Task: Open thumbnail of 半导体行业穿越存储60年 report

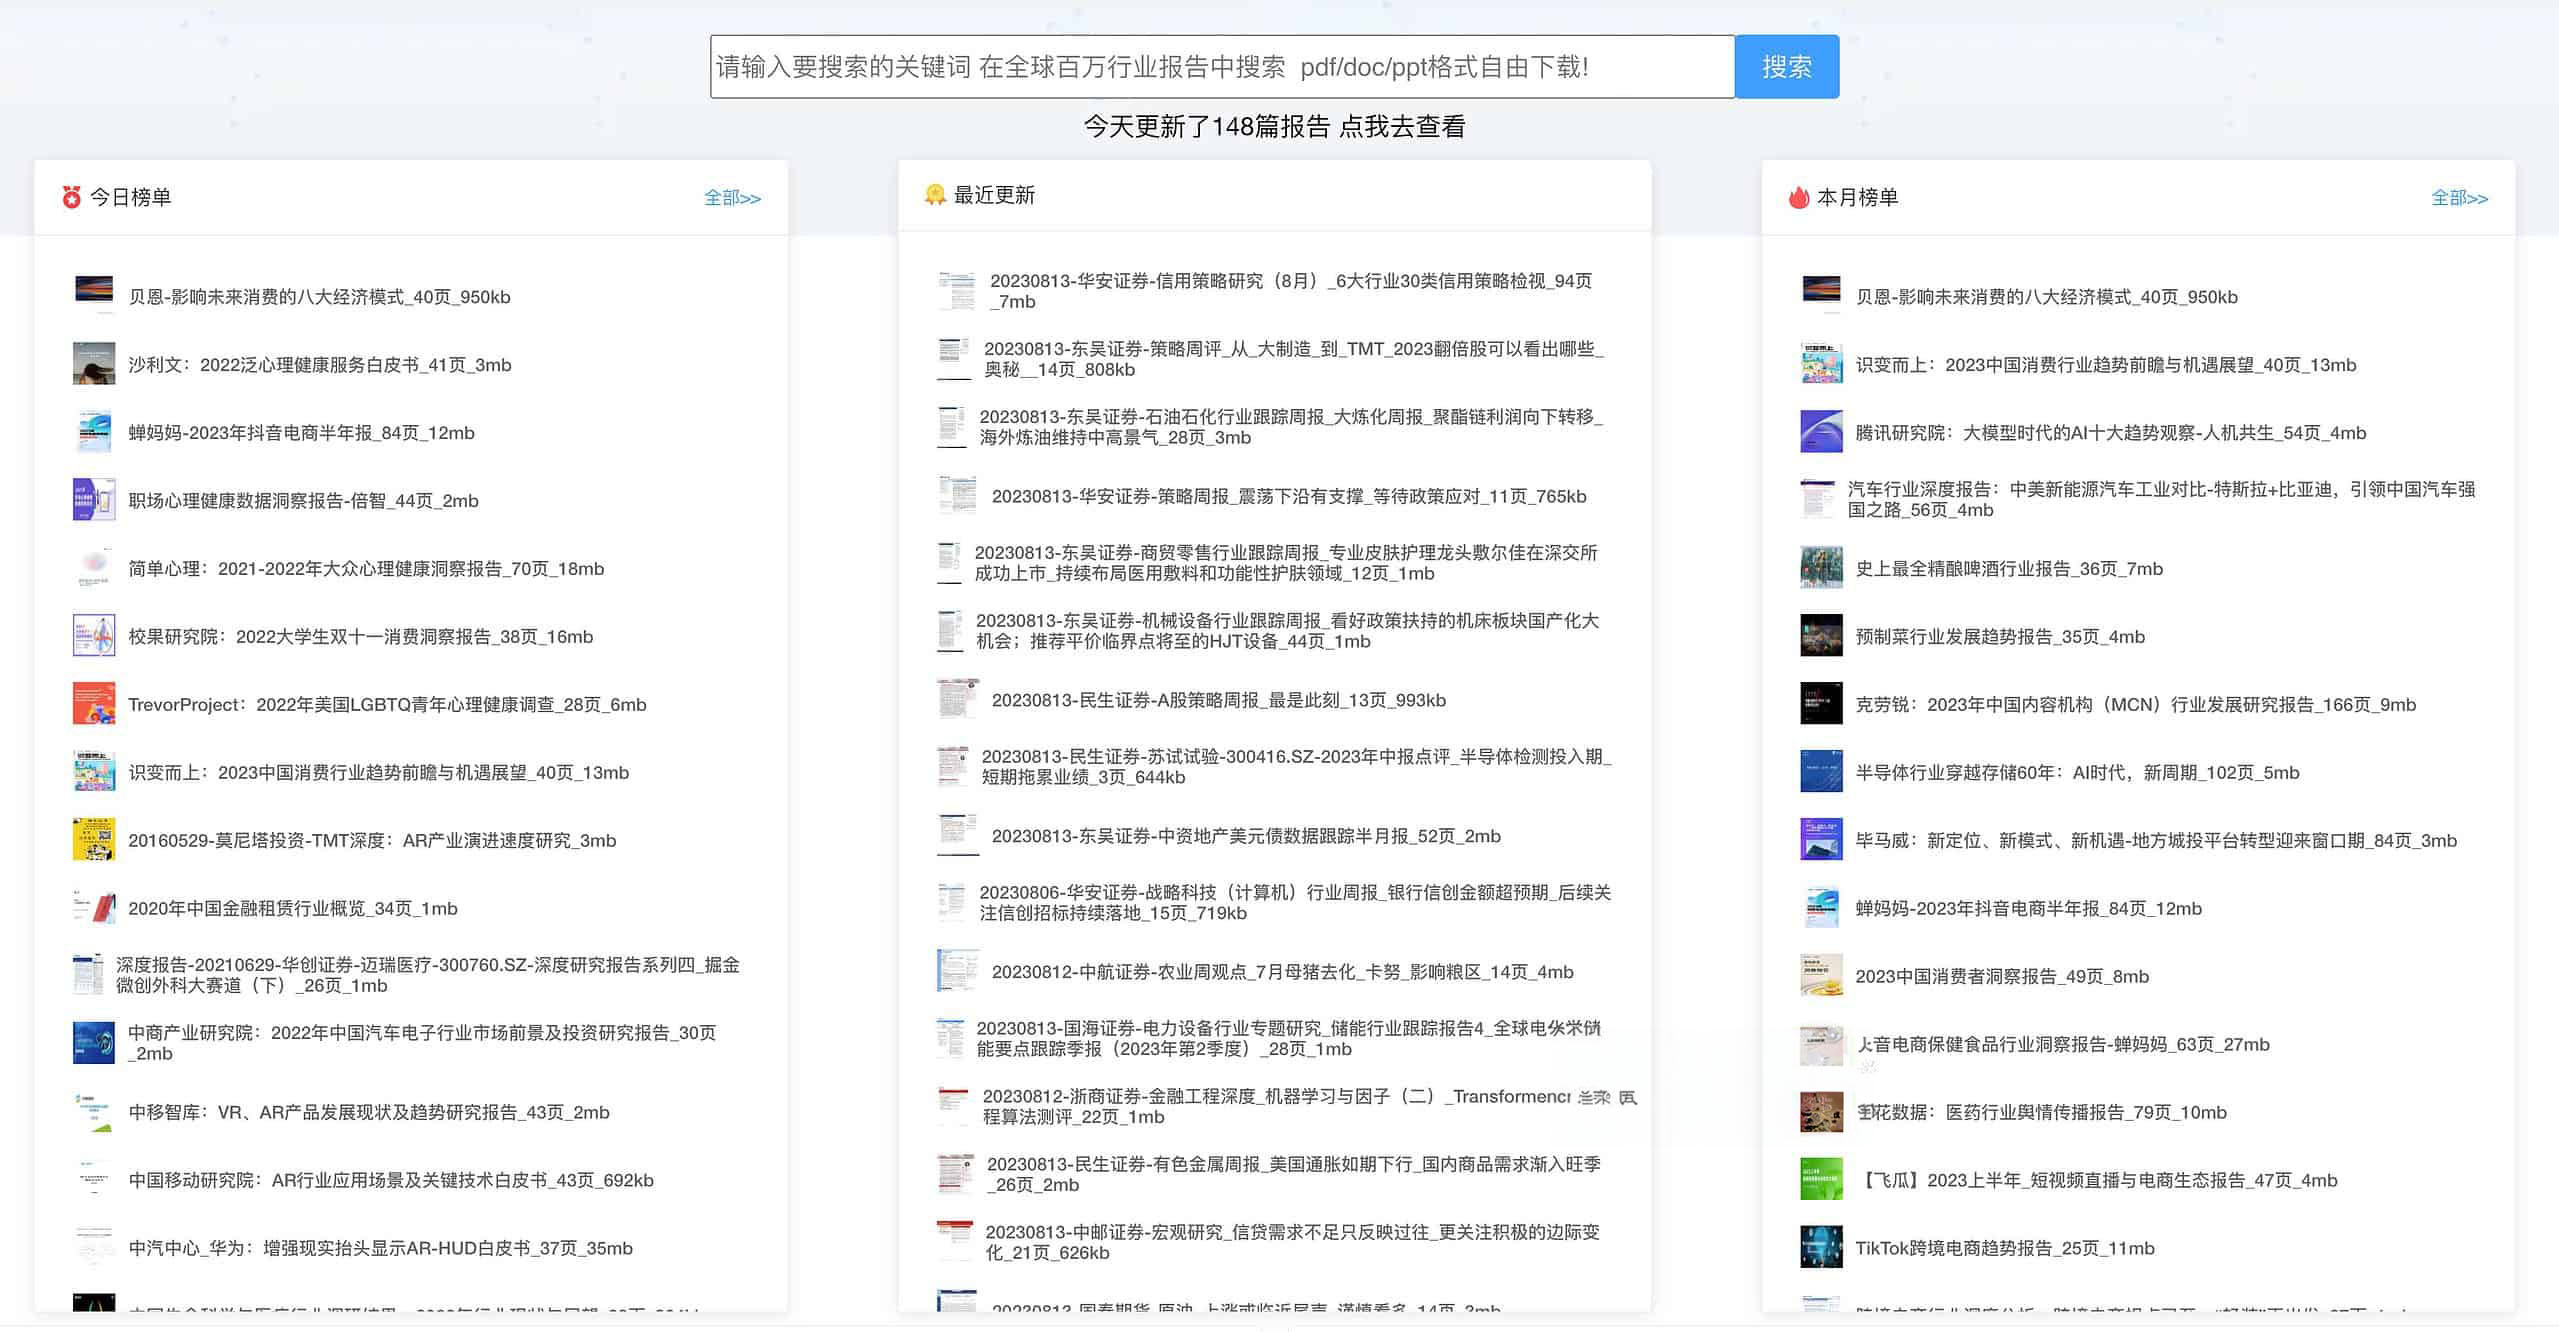Action: [x=1821, y=772]
